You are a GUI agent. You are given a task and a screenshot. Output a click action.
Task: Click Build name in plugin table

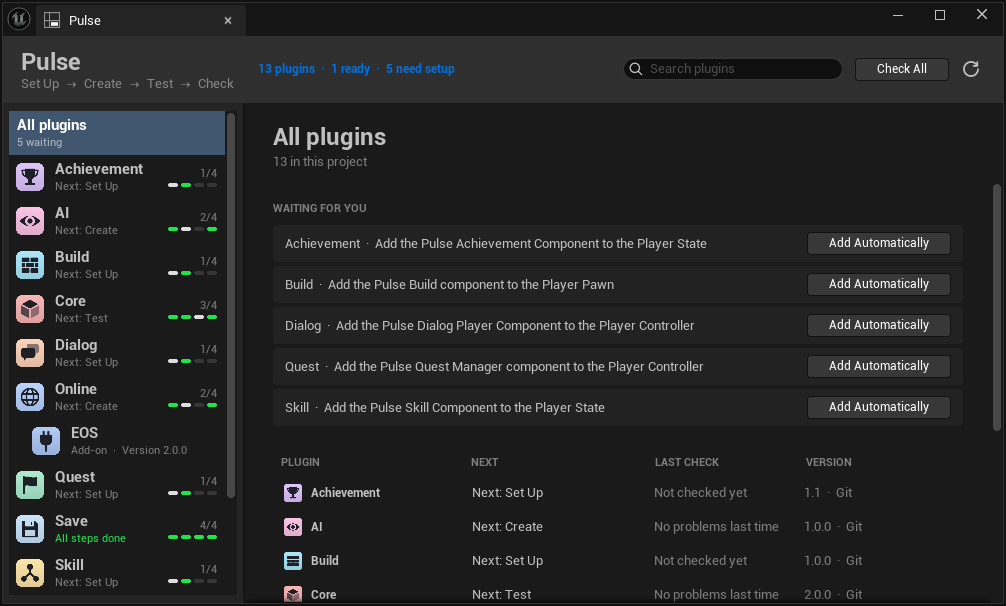[x=325, y=560]
